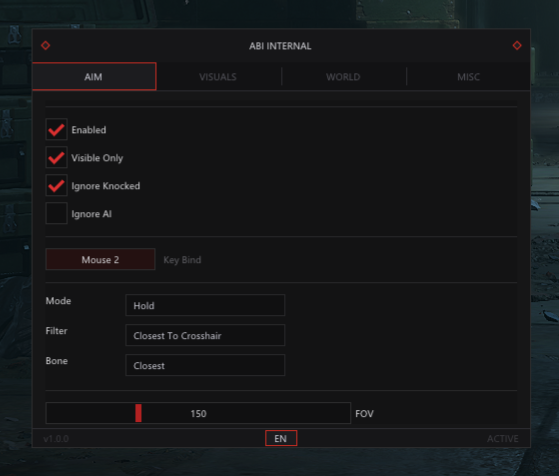Toggle the Visible Only checkbox
This screenshot has width=559, height=476.
56,157
